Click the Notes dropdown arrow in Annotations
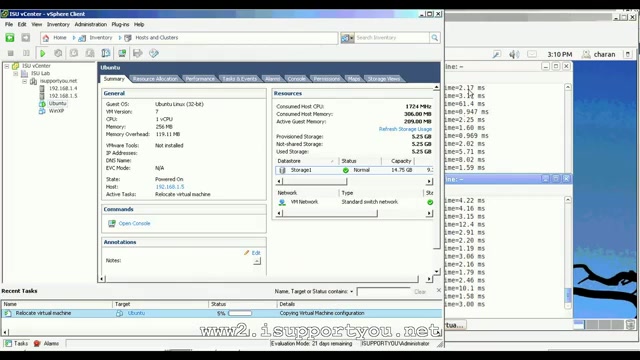The image size is (640, 360). pos(257,261)
